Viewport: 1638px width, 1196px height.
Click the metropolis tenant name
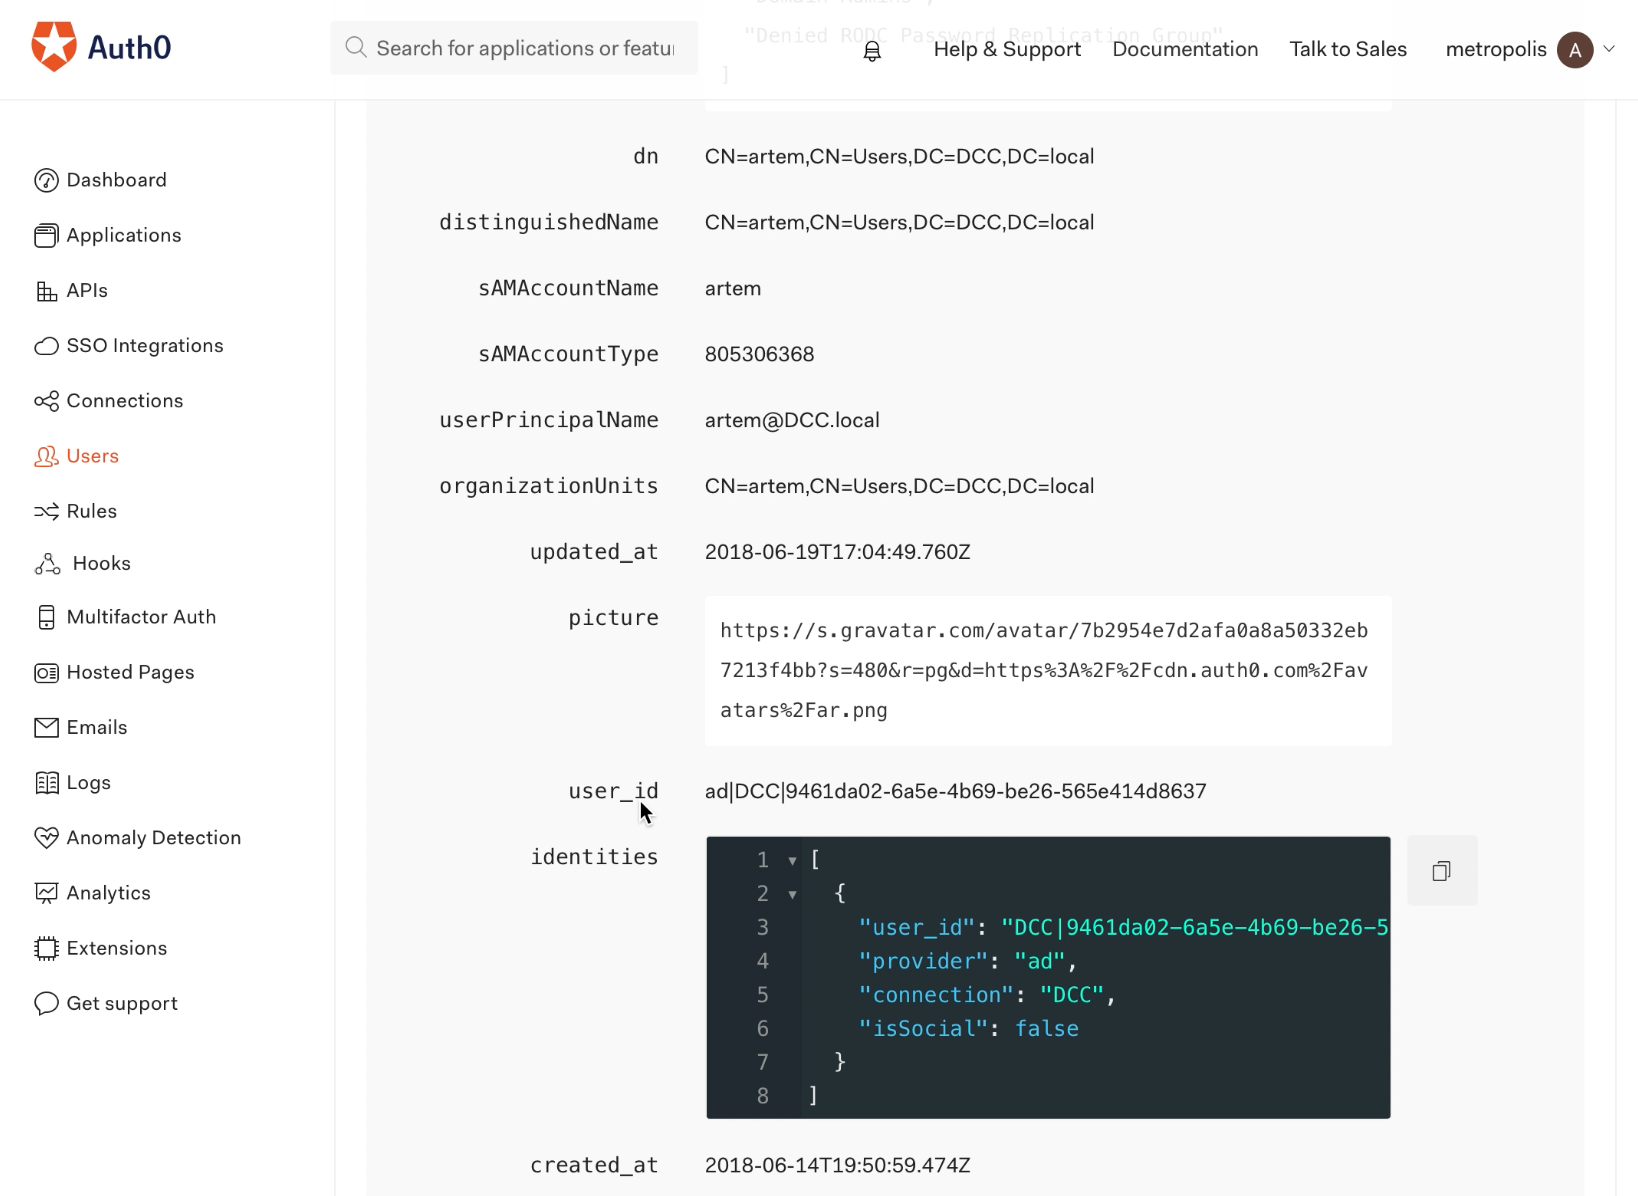click(1496, 49)
